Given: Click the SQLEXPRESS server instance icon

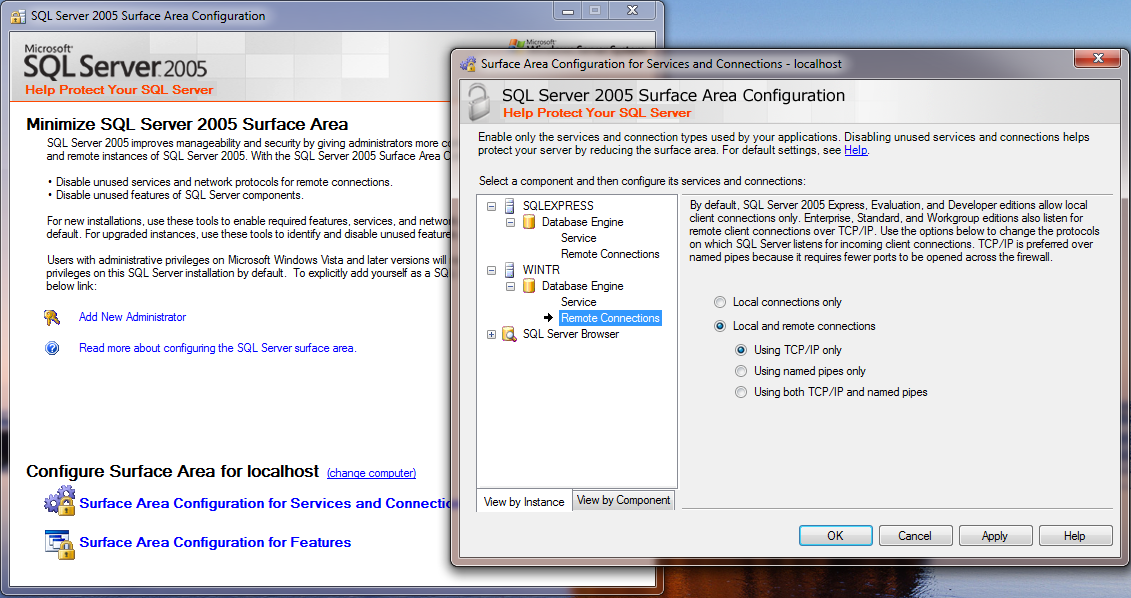Looking at the screenshot, I should [510, 206].
